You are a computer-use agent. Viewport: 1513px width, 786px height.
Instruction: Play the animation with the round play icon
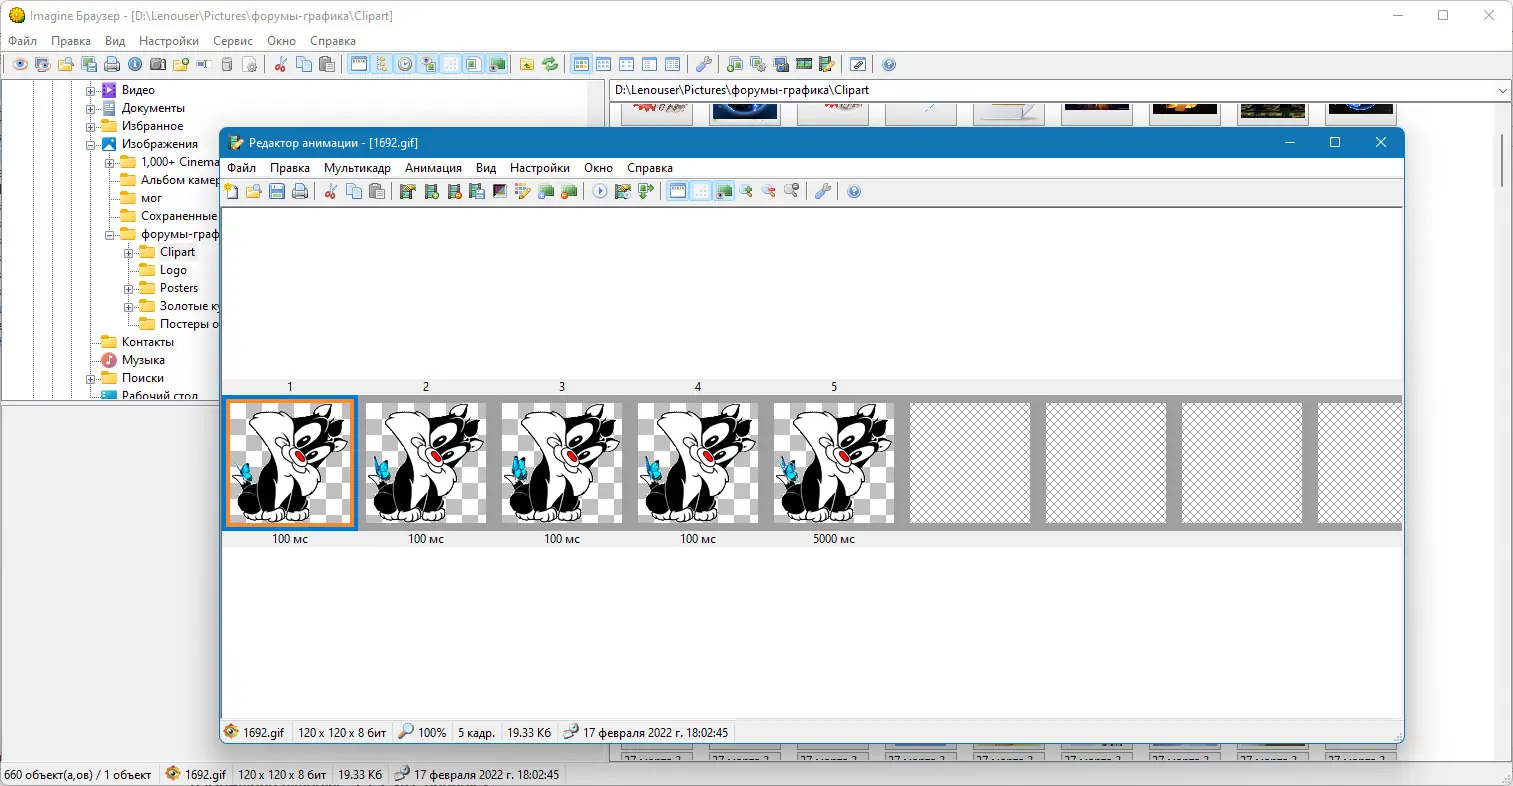click(x=600, y=191)
